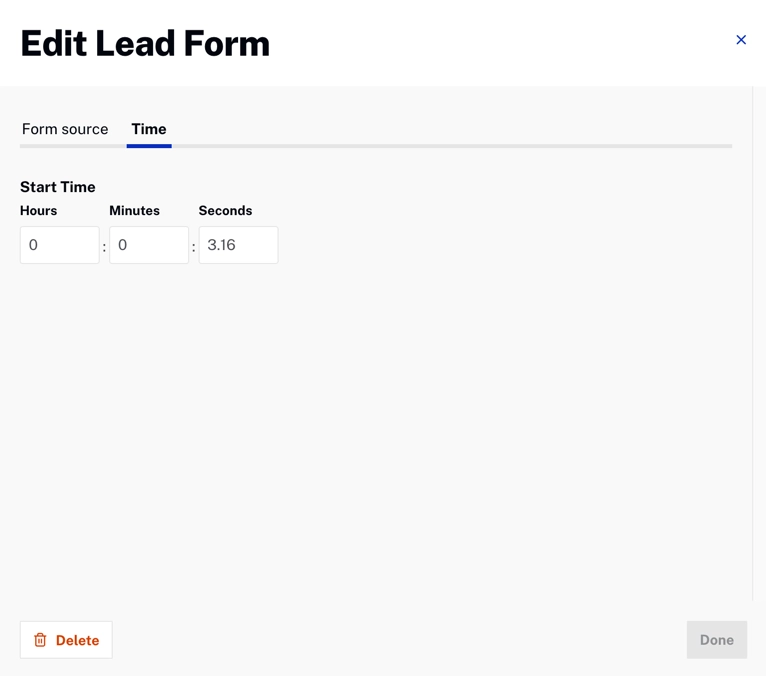Click the blue underline beneath Time tab
The width and height of the screenshot is (766, 676).
point(149,146)
